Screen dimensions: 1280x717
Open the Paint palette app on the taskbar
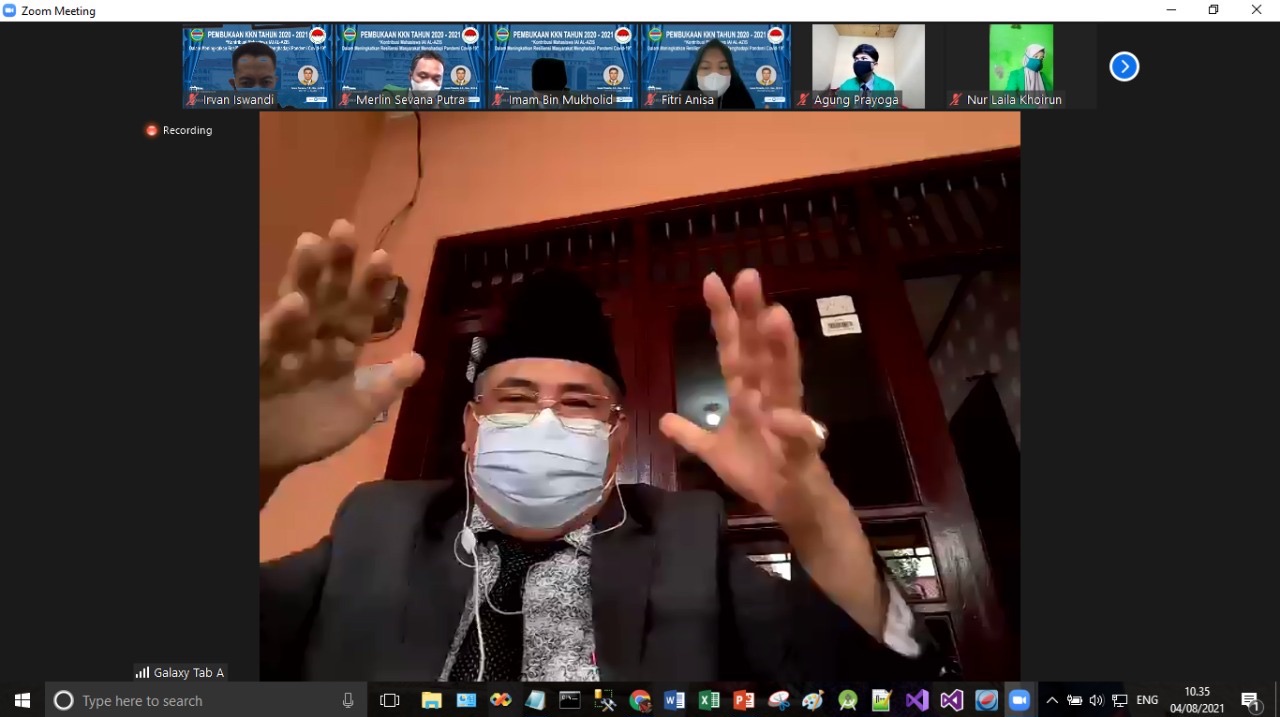coord(813,700)
